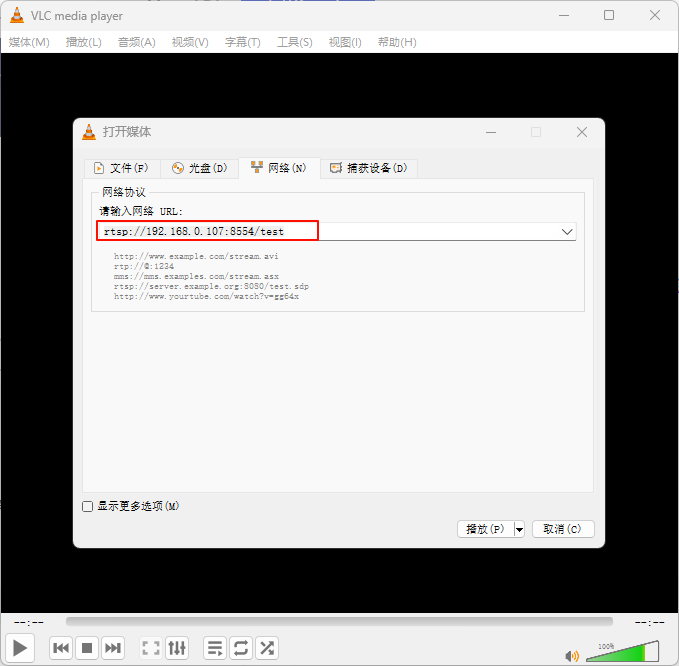Show the playlist view

(x=215, y=648)
